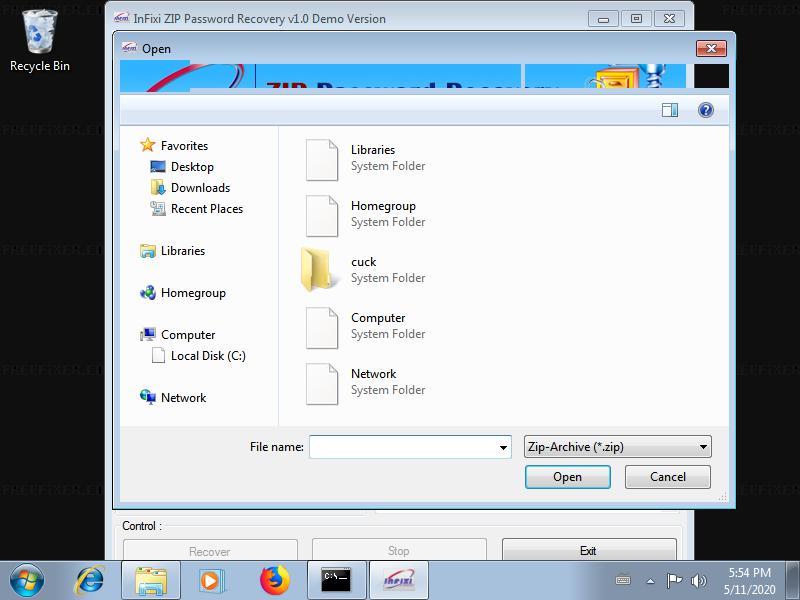Click inside the File name input box
This screenshot has width=800, height=600.
click(x=403, y=447)
